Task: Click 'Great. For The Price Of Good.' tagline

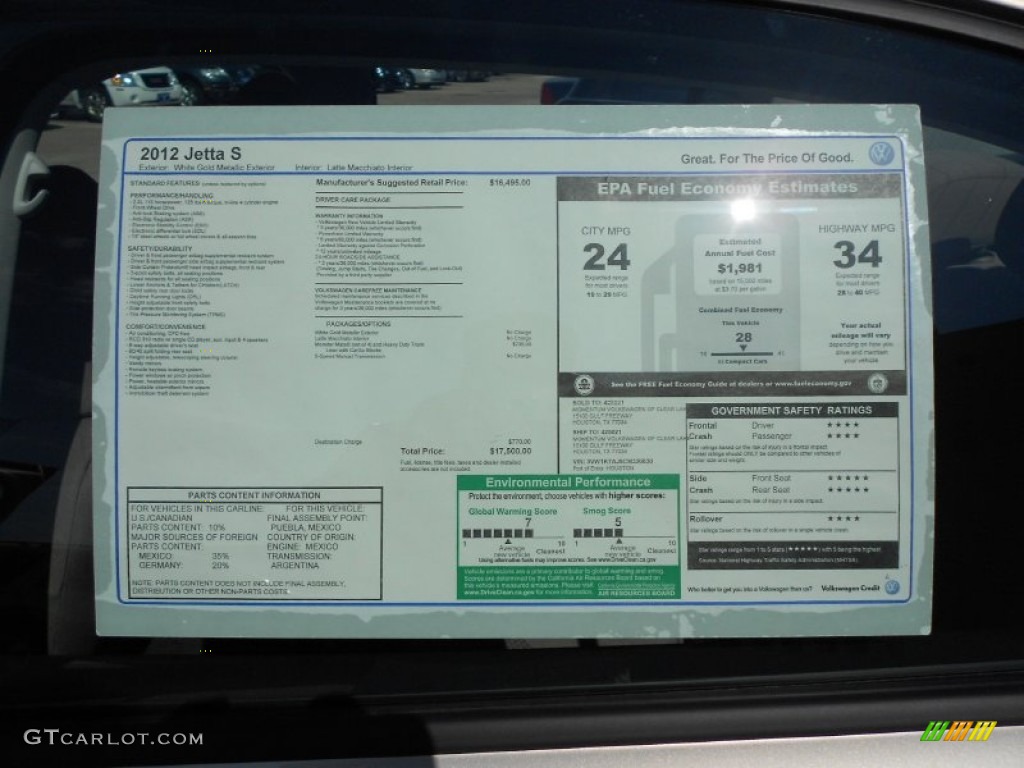Action: [767, 158]
